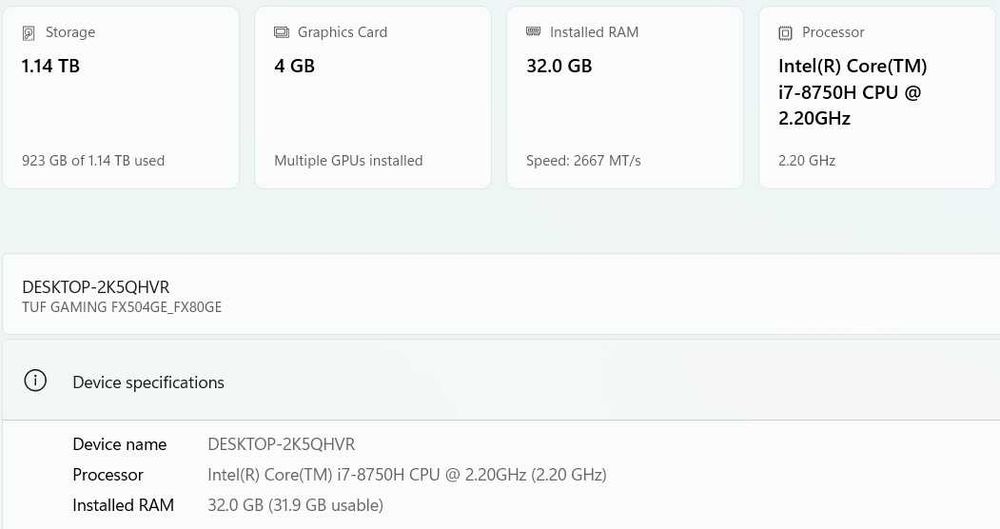Click the Graphics Card icon

click(x=281, y=33)
